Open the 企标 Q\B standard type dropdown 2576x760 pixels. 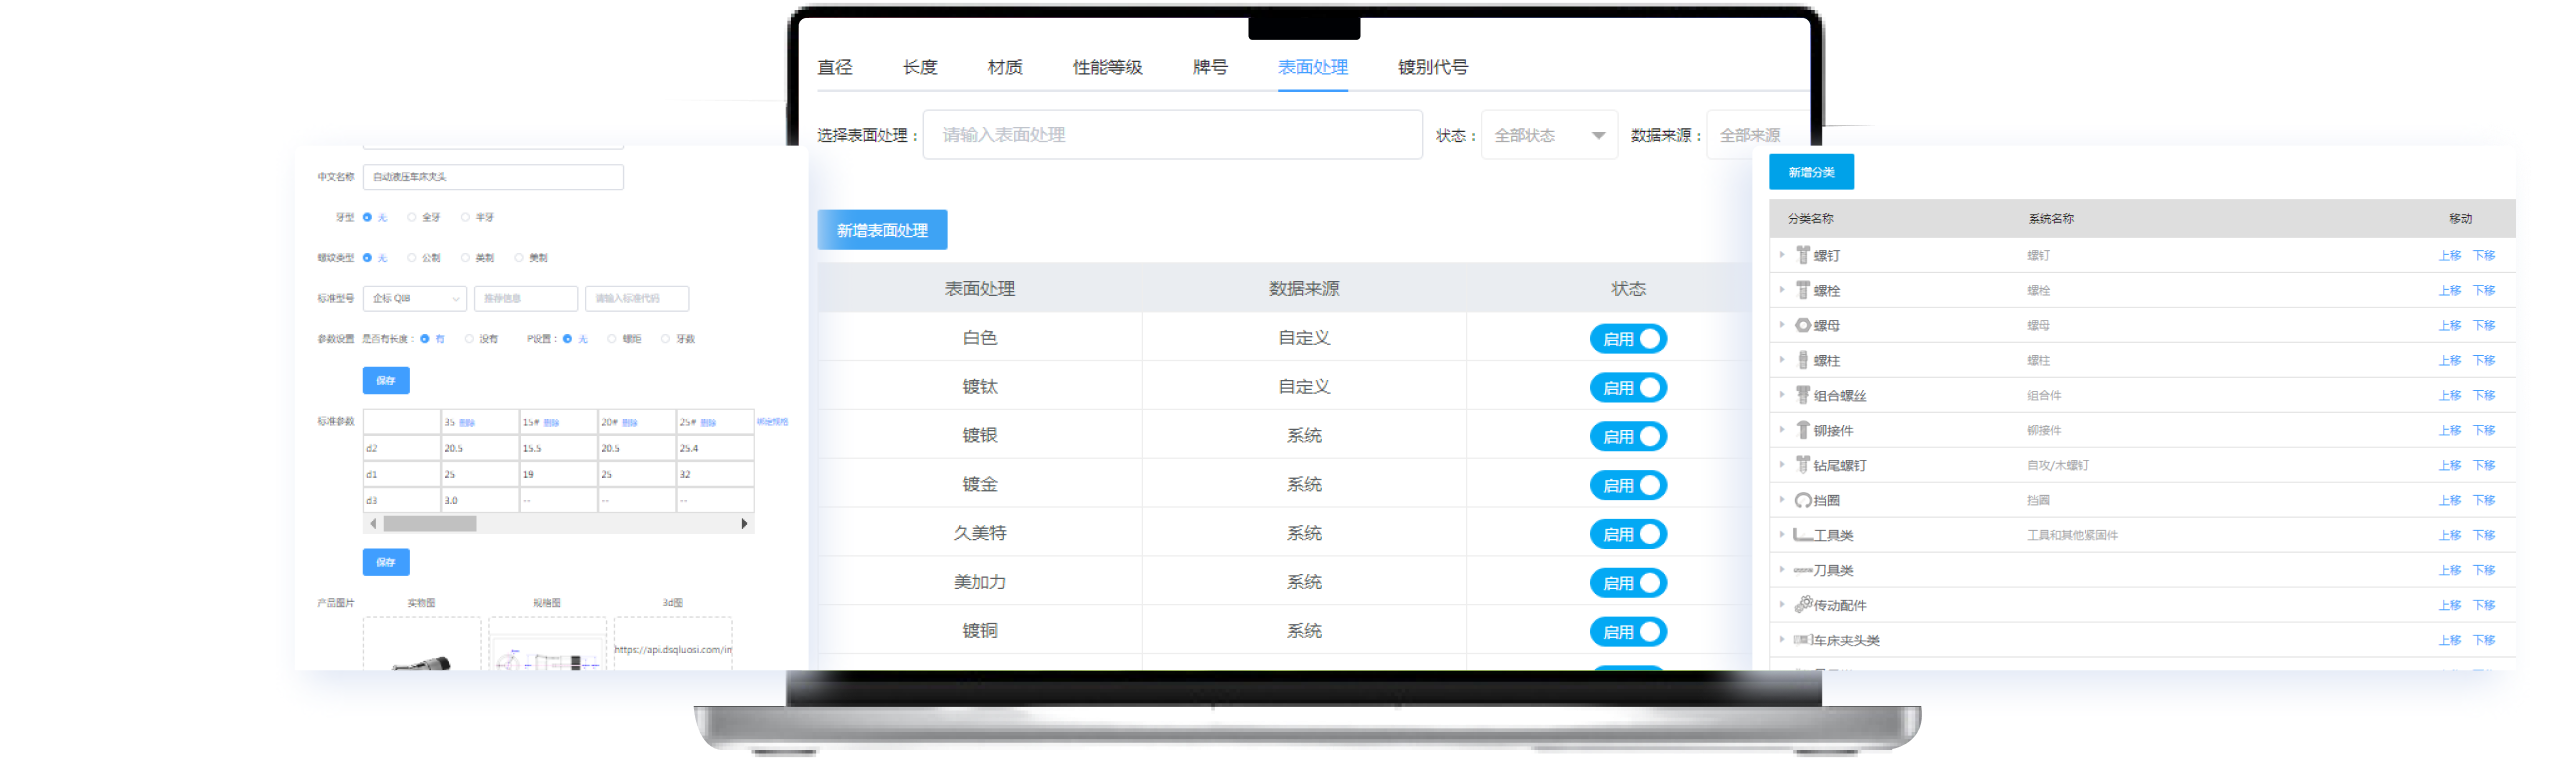pos(415,298)
